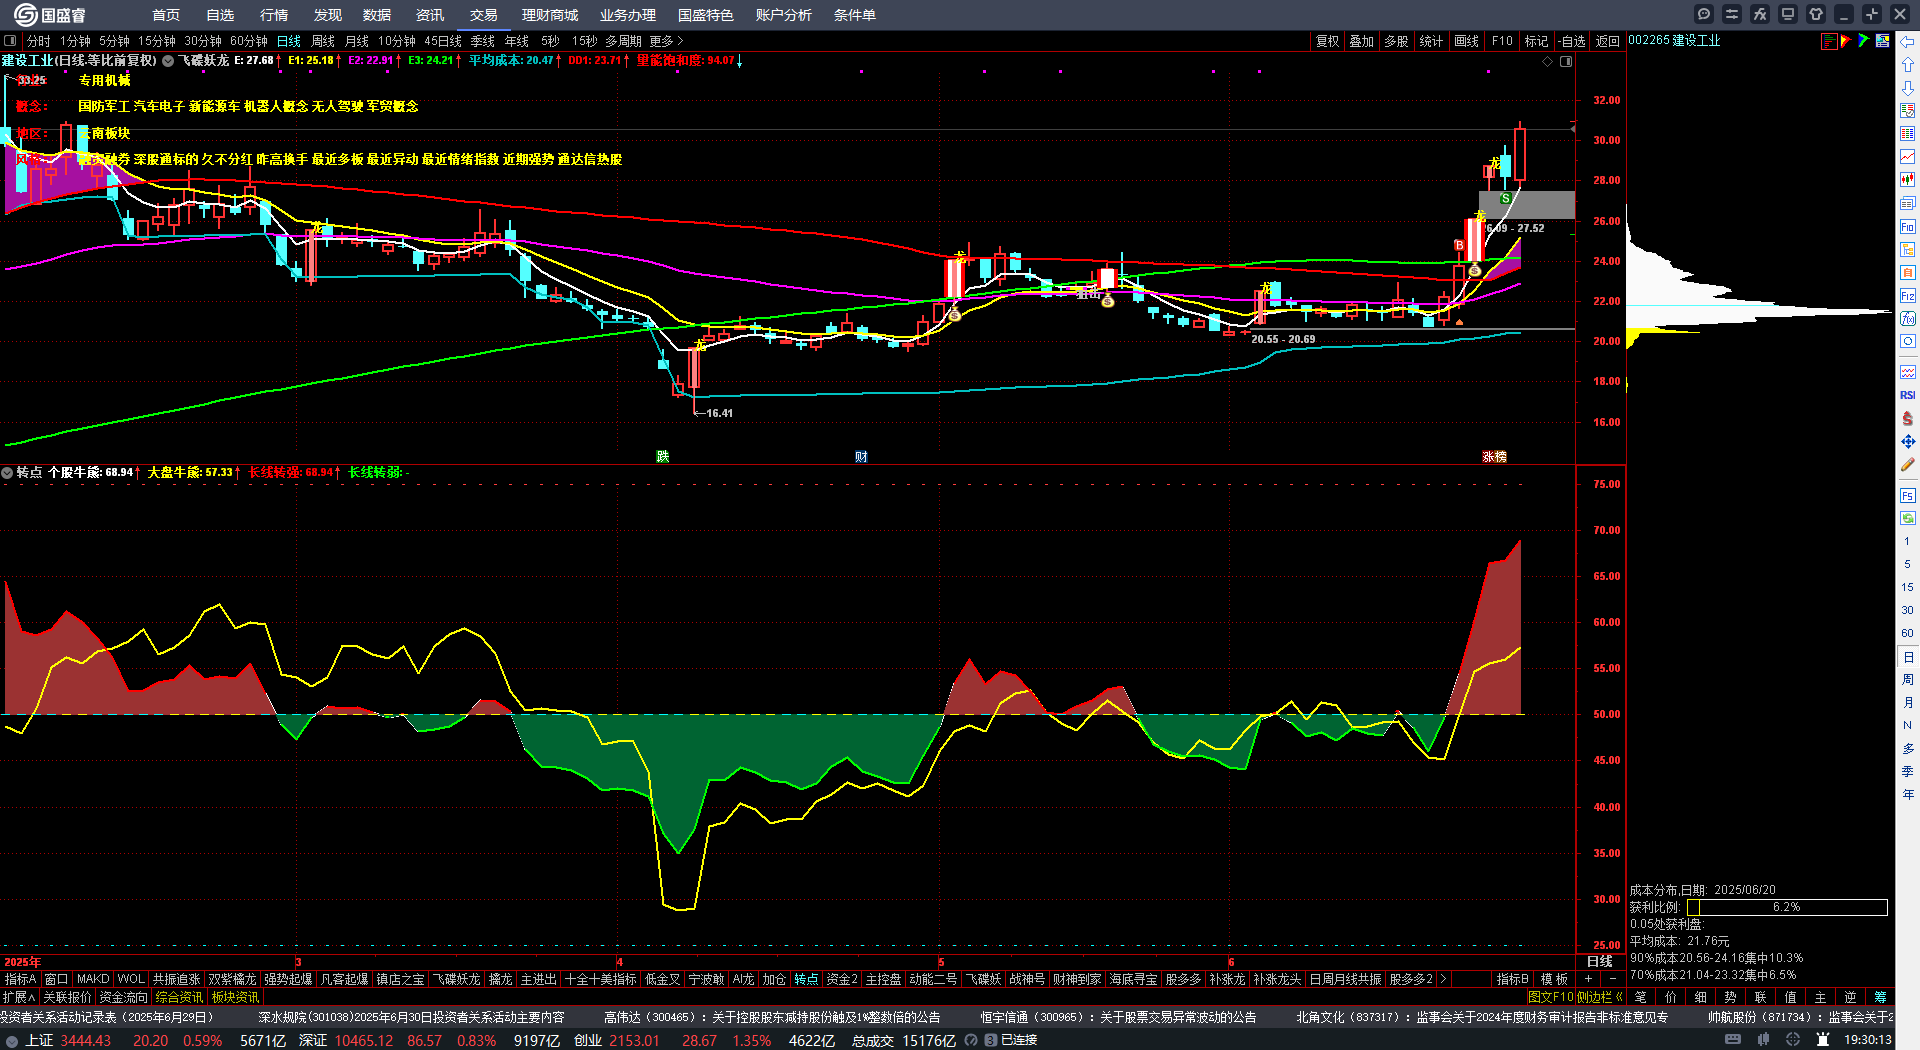Screen dimensions: 1920x1050
Task: Switch to the 周线 weekly period tab
Action: pyautogui.click(x=323, y=41)
